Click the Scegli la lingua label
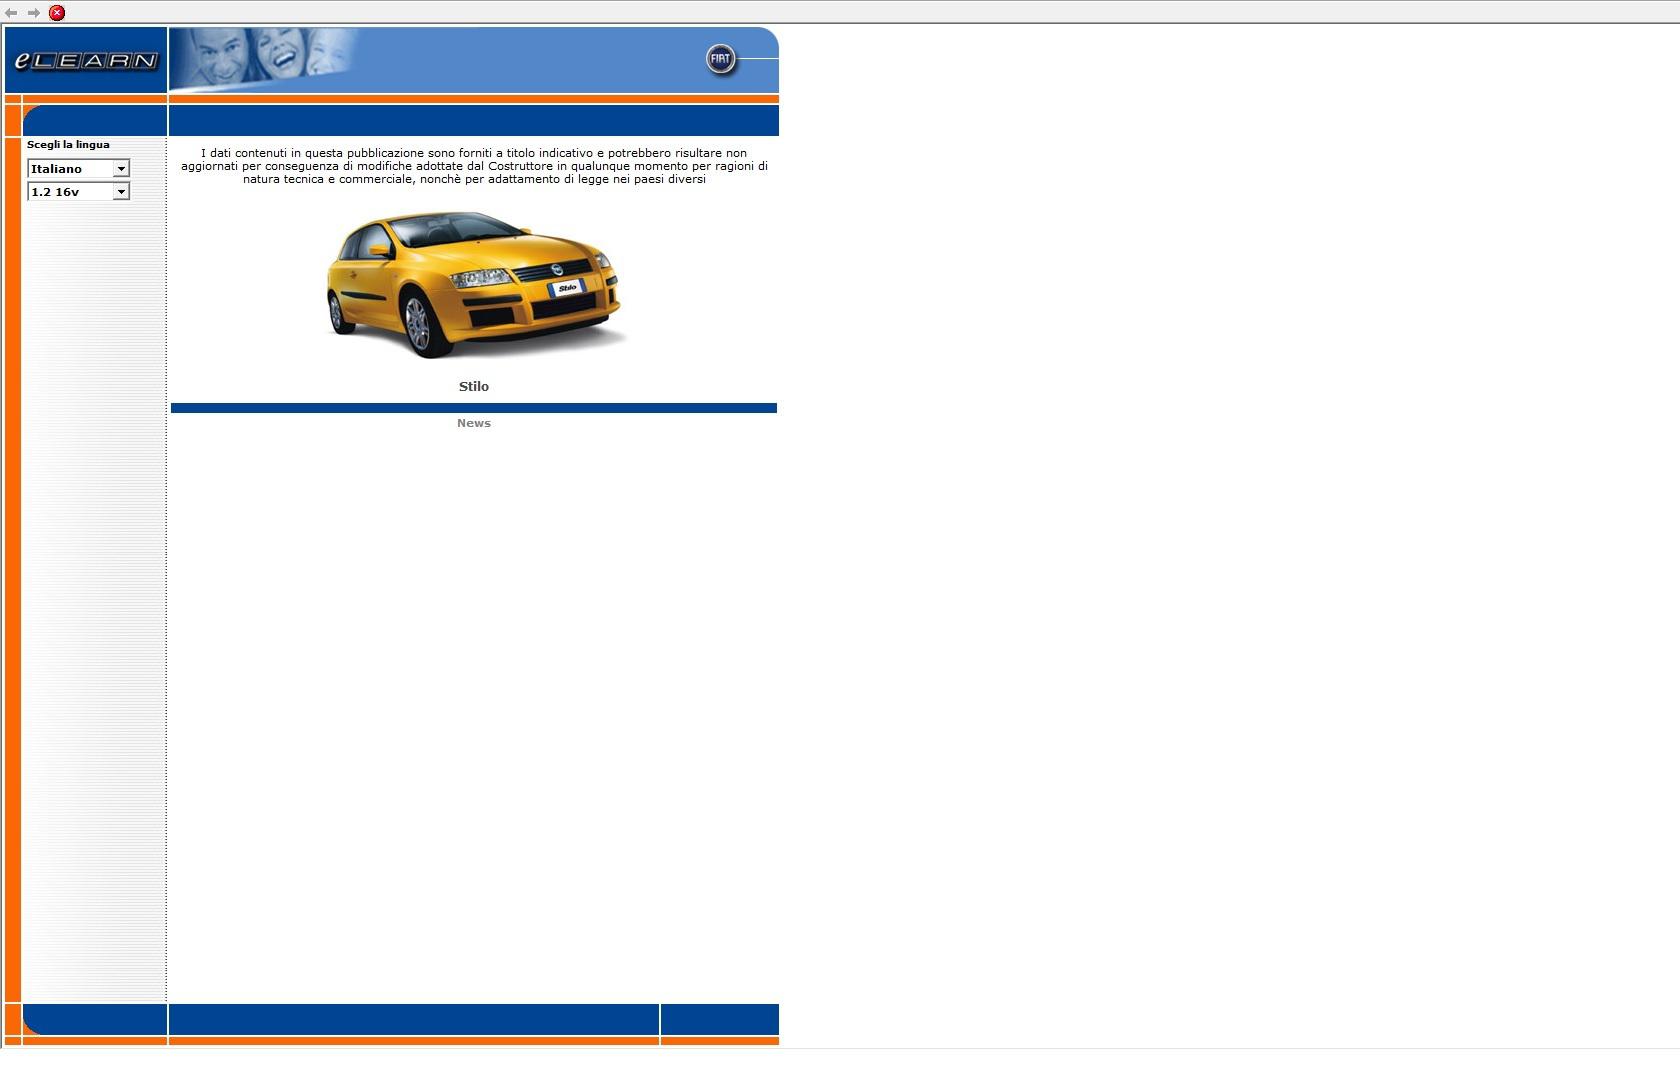1680x1080 pixels. click(68, 145)
